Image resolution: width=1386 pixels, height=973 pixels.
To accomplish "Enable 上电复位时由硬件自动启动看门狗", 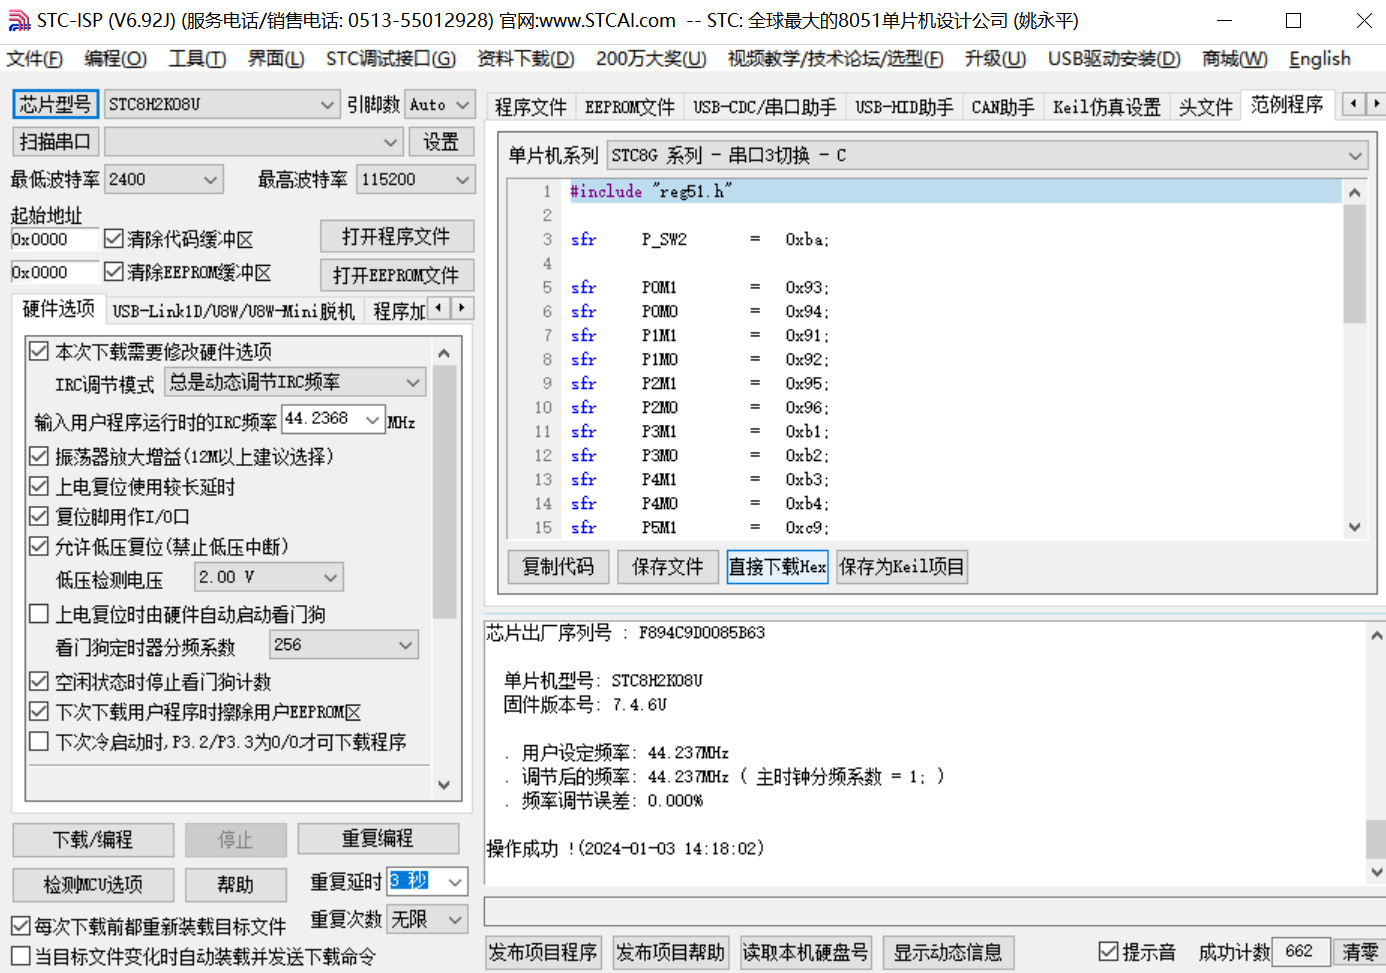I will (39, 614).
